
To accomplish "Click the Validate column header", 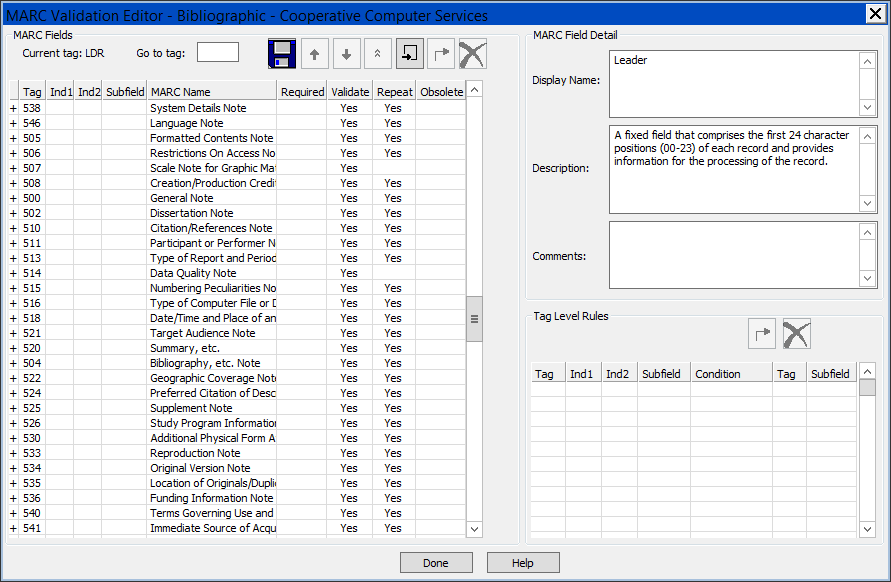I will (x=350, y=92).
